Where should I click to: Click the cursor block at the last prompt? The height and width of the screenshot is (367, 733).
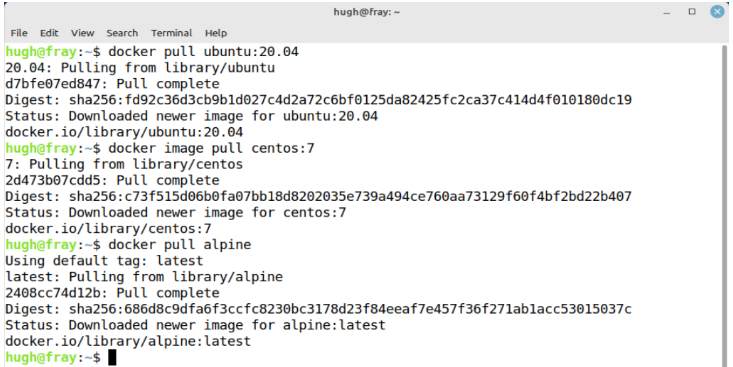[x=112, y=358]
